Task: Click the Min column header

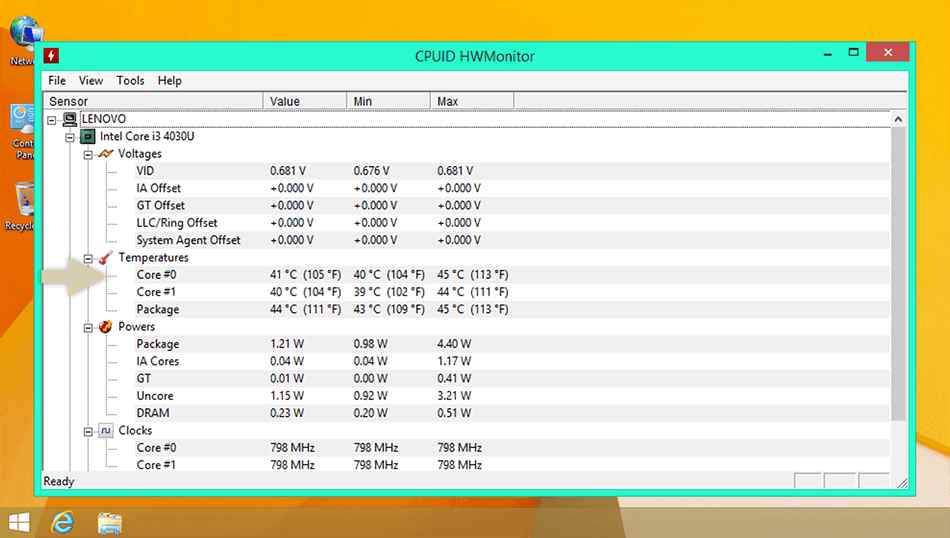Action: click(x=389, y=101)
